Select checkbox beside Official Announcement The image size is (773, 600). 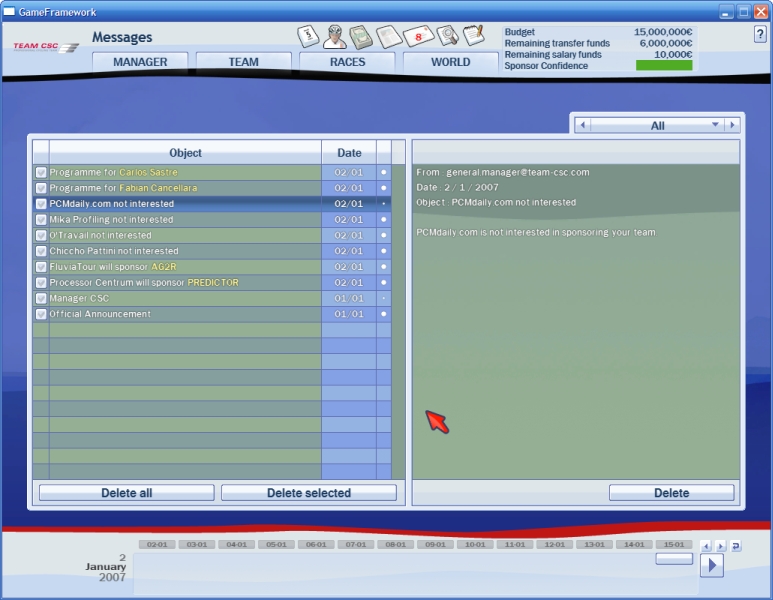click(41, 315)
